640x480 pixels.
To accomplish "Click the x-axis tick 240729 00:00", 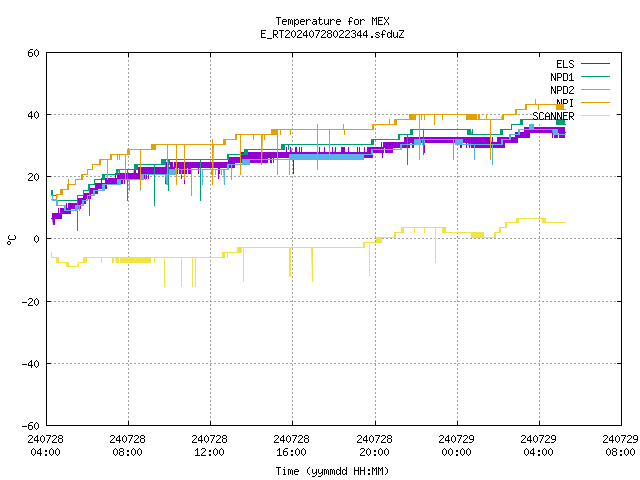I will [x=456, y=446].
